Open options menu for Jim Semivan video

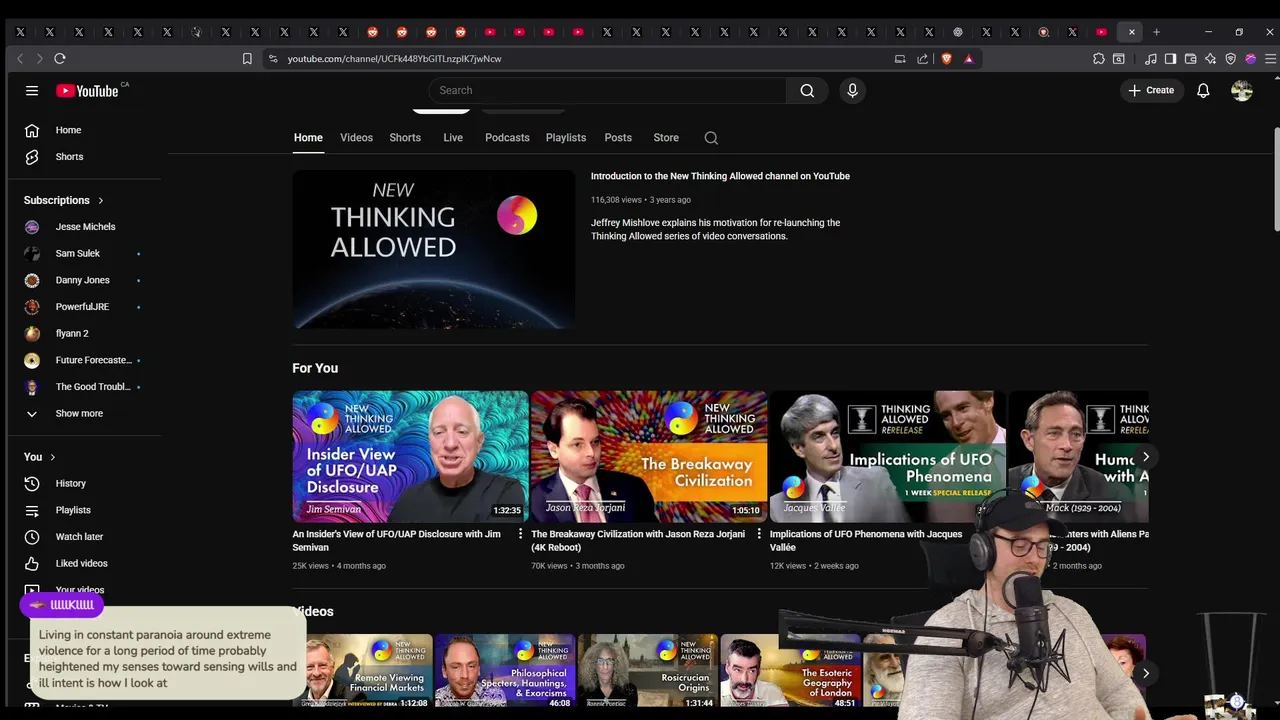click(520, 534)
